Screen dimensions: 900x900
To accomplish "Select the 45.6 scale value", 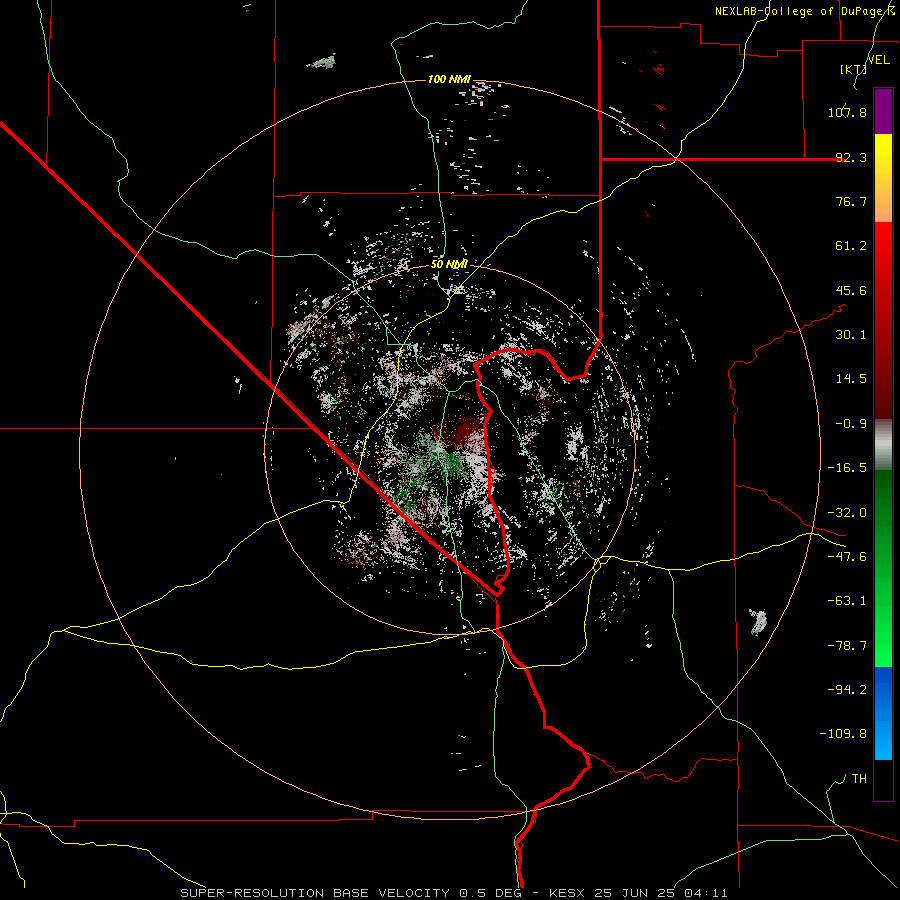I will tap(851, 290).
